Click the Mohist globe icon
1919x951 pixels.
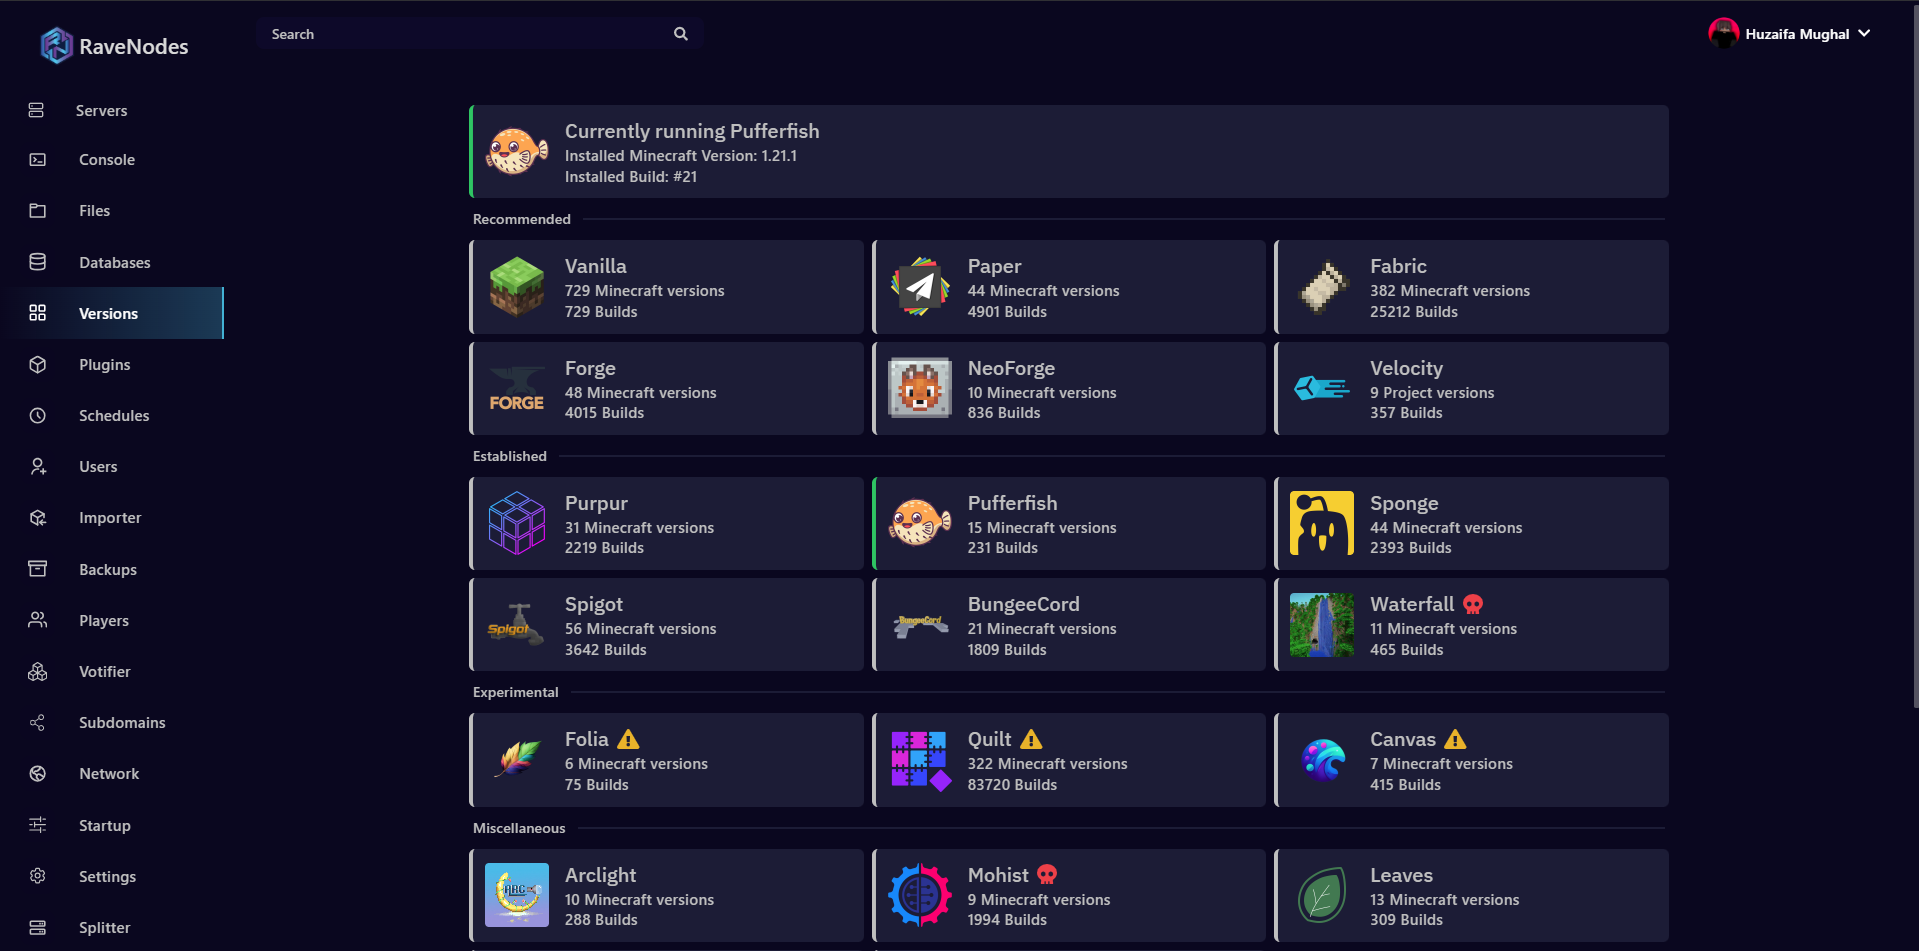coord(920,895)
